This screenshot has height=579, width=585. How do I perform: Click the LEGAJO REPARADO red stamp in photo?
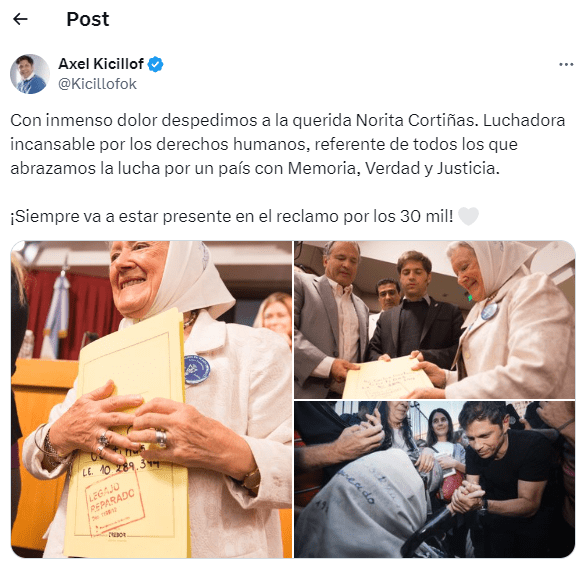[x=115, y=503]
